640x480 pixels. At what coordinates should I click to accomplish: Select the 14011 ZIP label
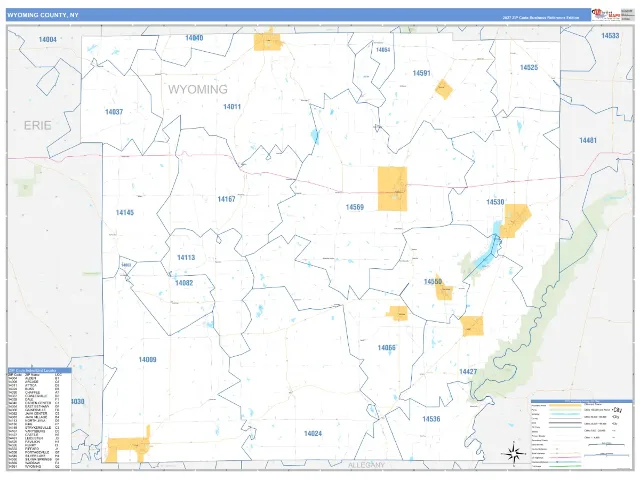232,107
